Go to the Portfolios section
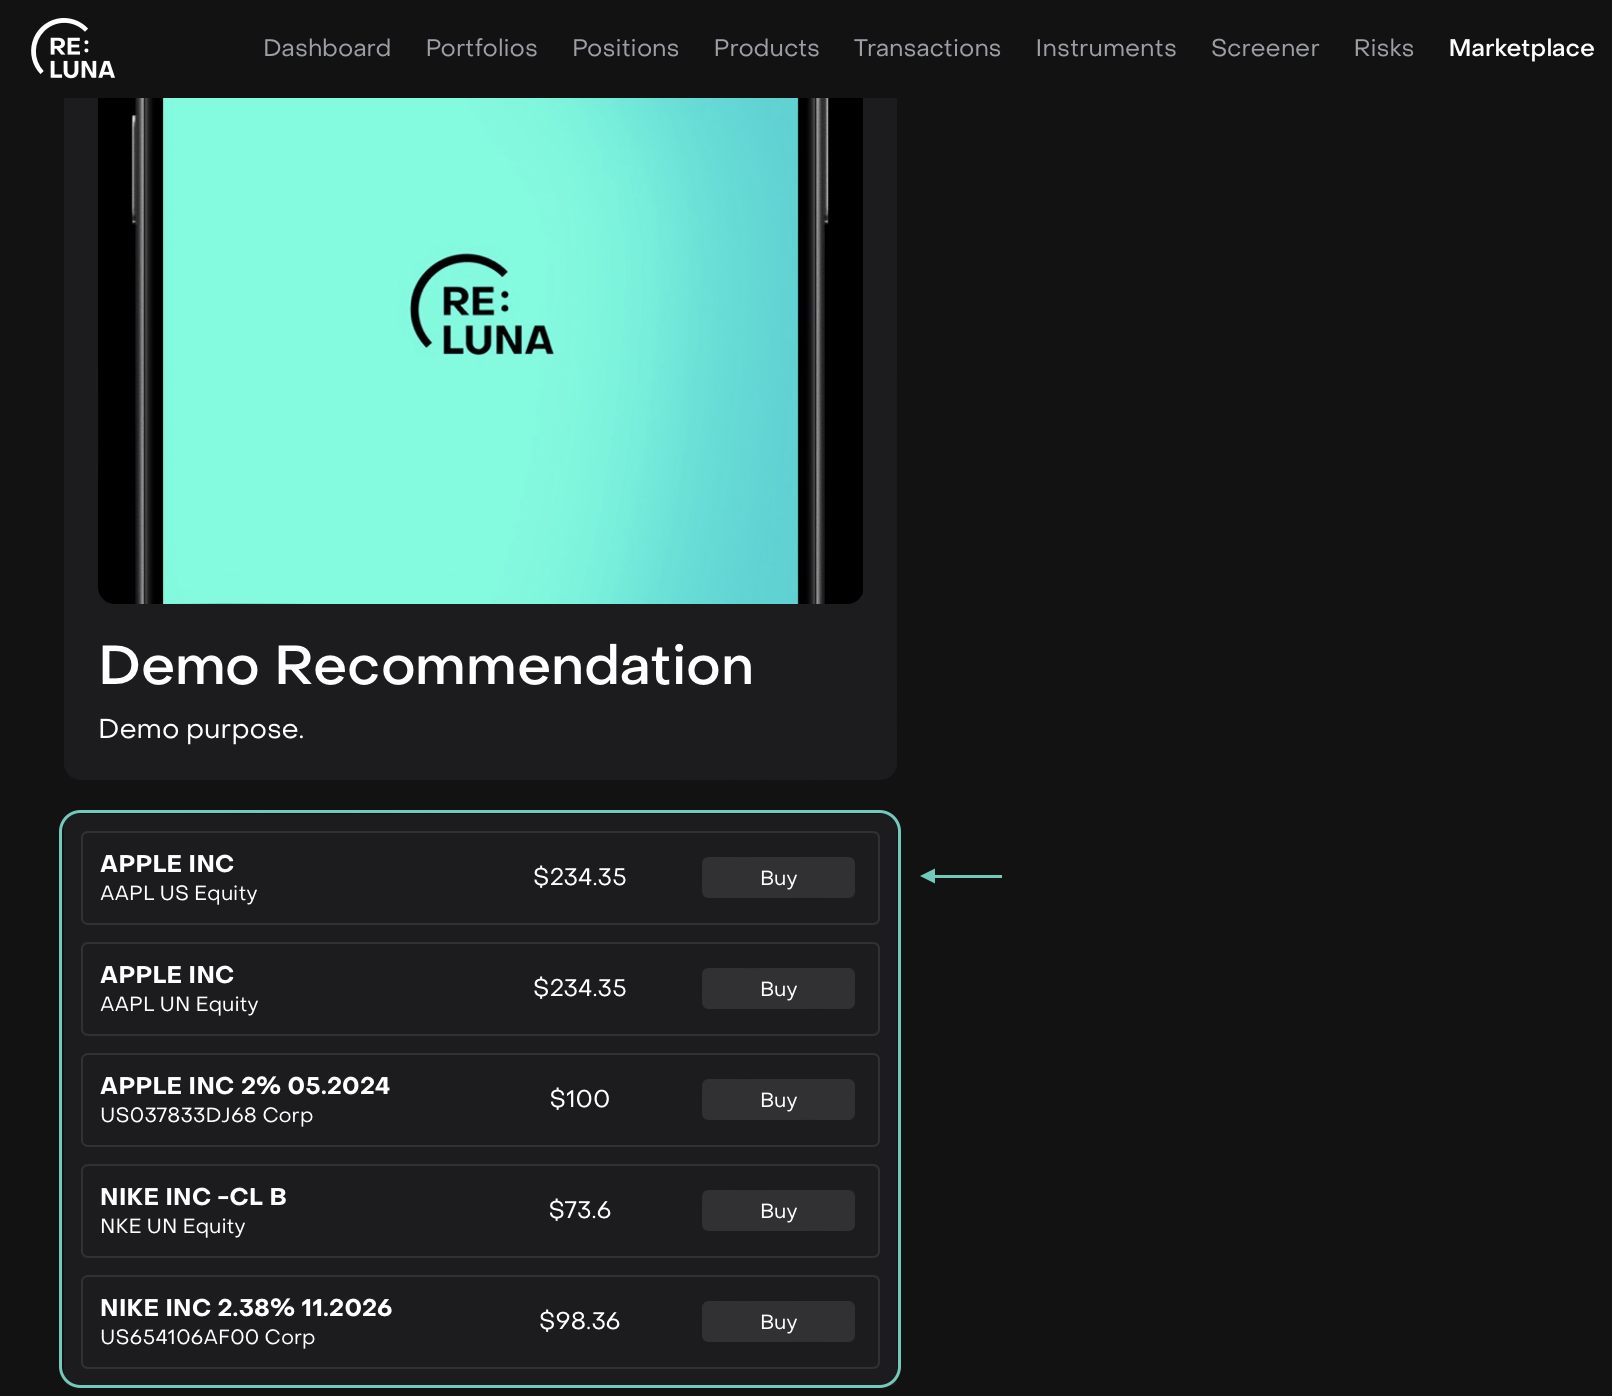This screenshot has height=1396, width=1612. tap(481, 48)
